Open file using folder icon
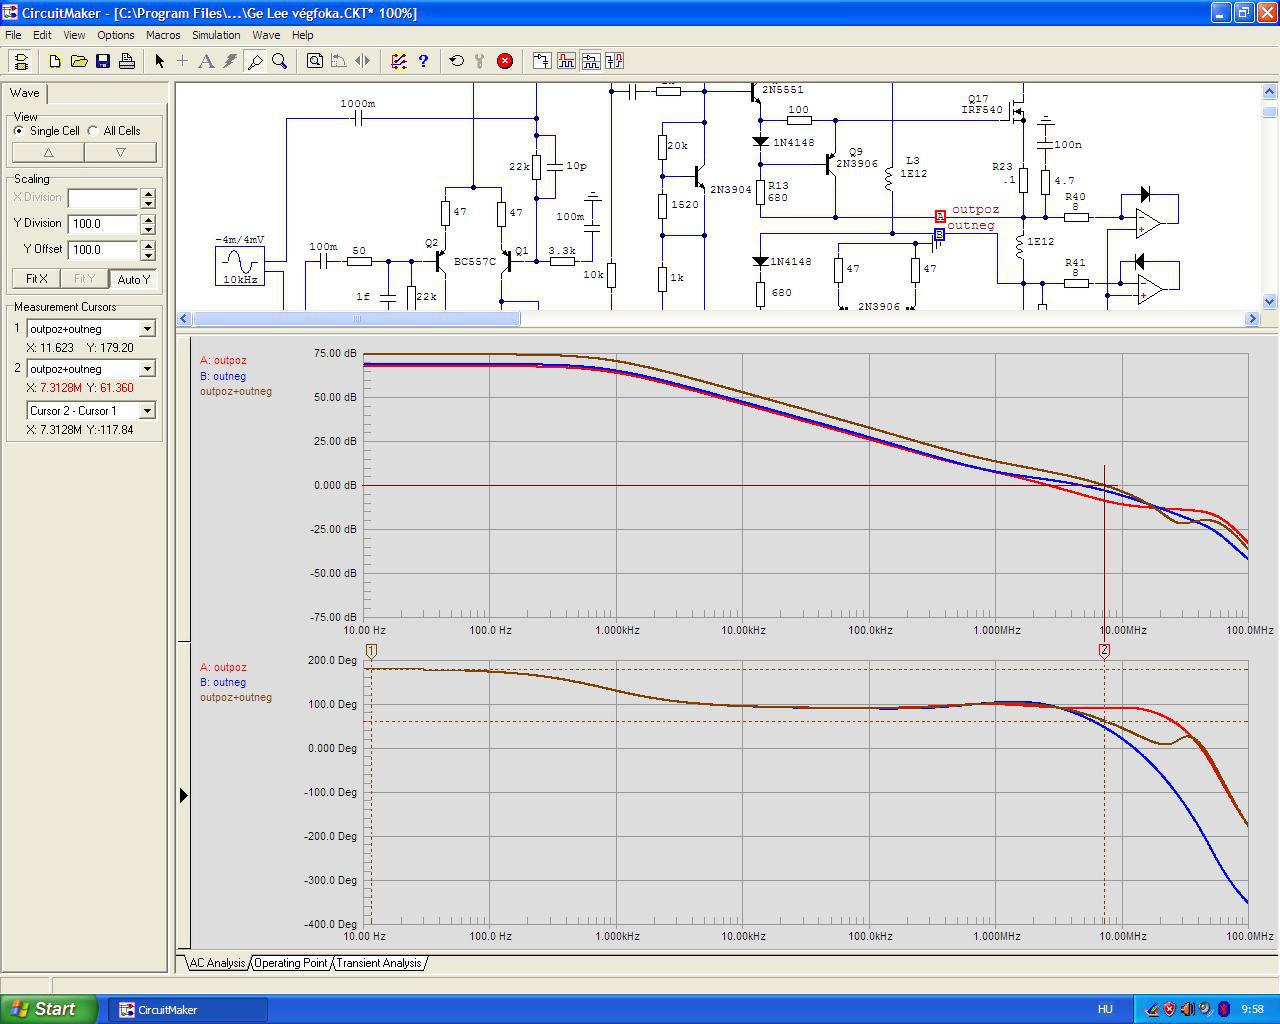Viewport: 1280px width, 1024px height. tap(79, 61)
